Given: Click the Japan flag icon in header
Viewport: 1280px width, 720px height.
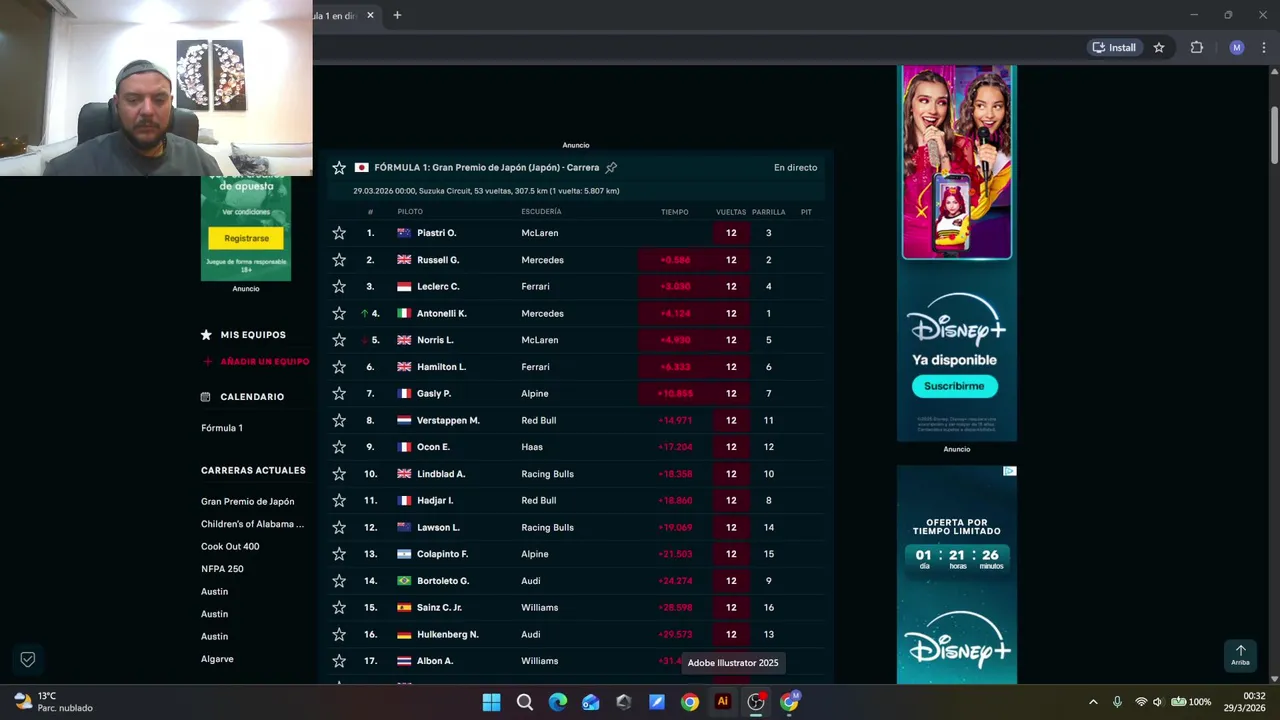Looking at the screenshot, I should pyautogui.click(x=362, y=168).
